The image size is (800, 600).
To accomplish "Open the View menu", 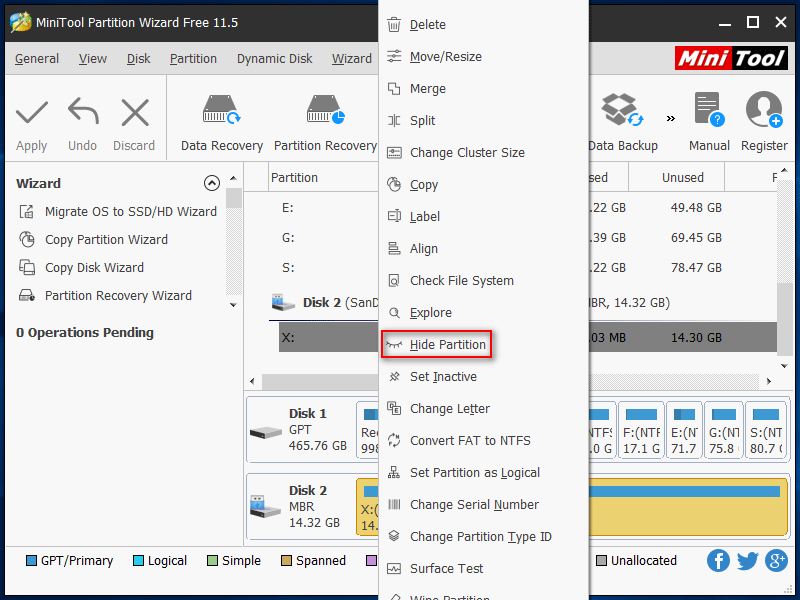I will [93, 59].
